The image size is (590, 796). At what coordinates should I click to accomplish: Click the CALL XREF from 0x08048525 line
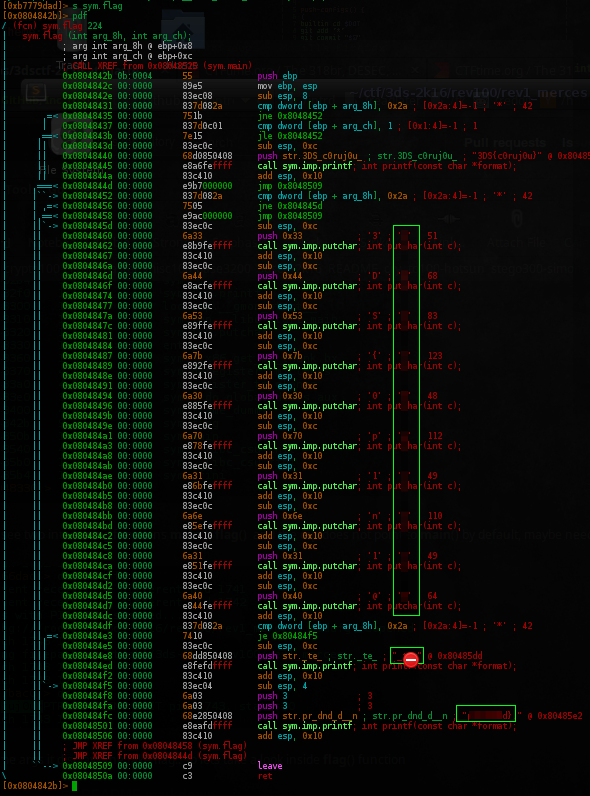[162, 66]
